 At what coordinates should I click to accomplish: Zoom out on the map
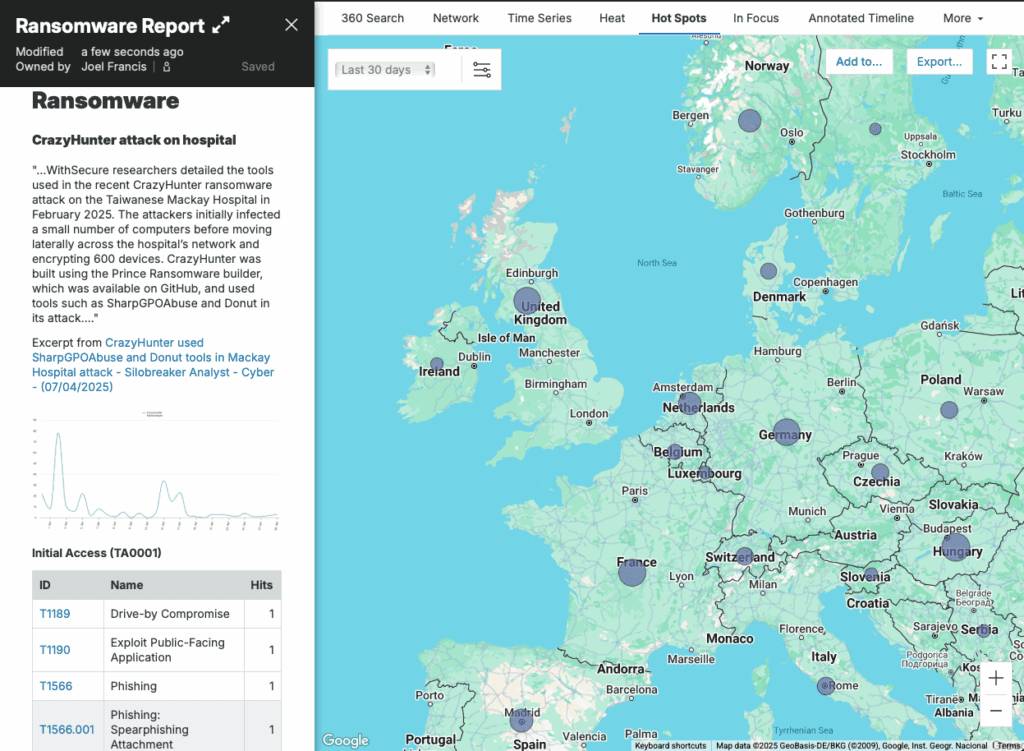996,711
